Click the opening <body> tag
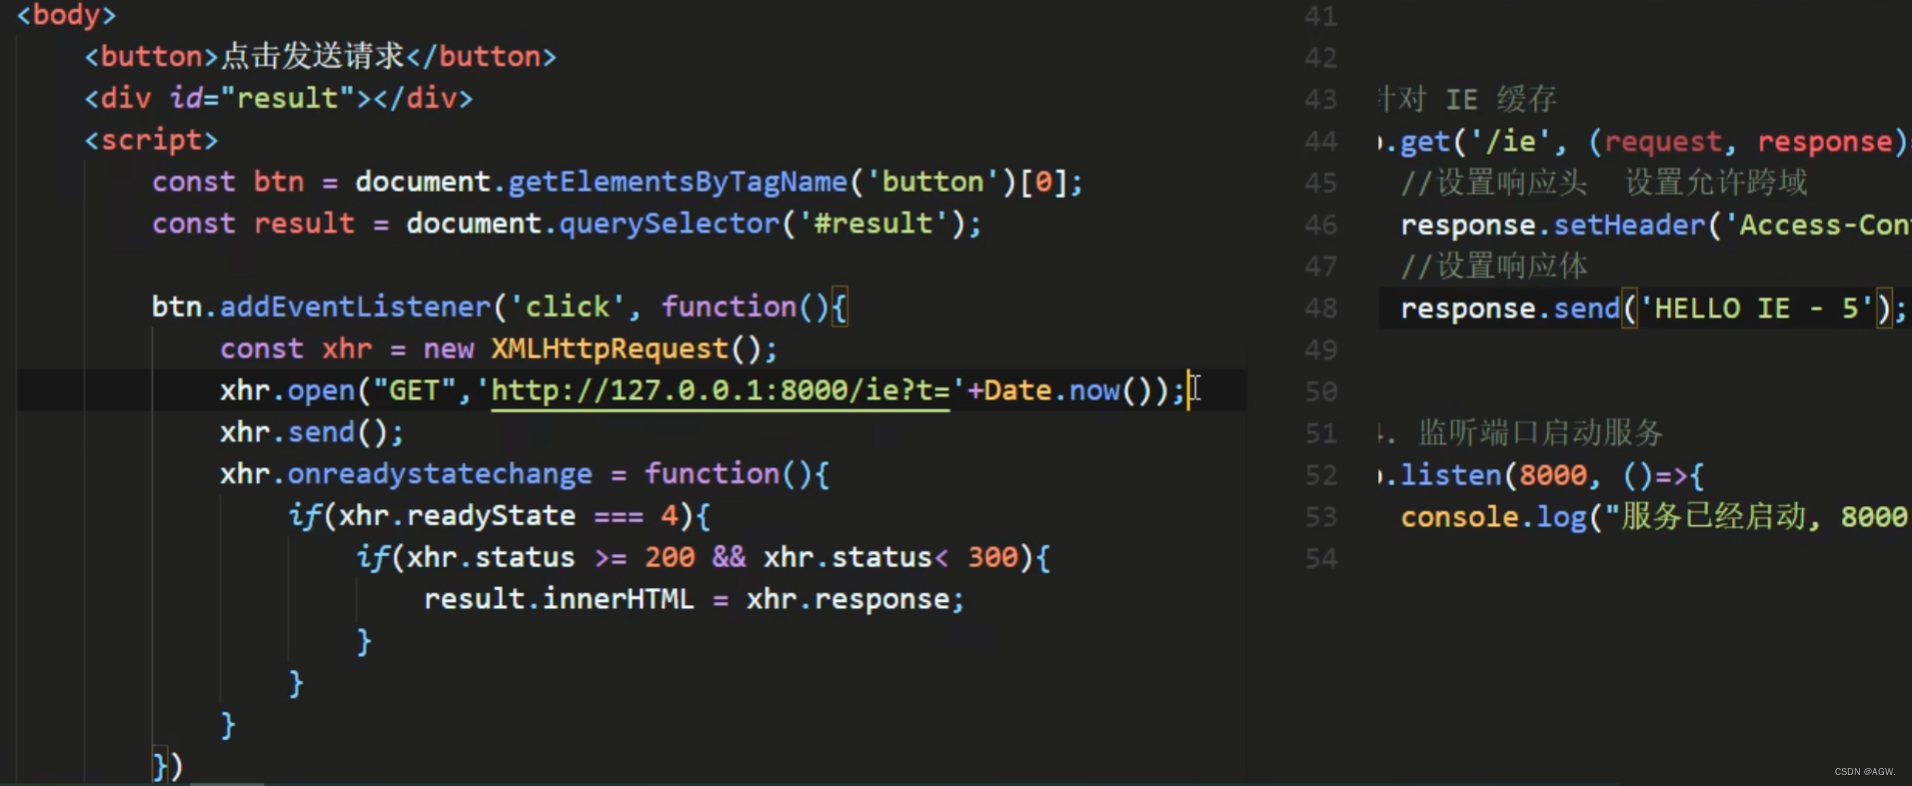The image size is (1912, 786). [66, 15]
